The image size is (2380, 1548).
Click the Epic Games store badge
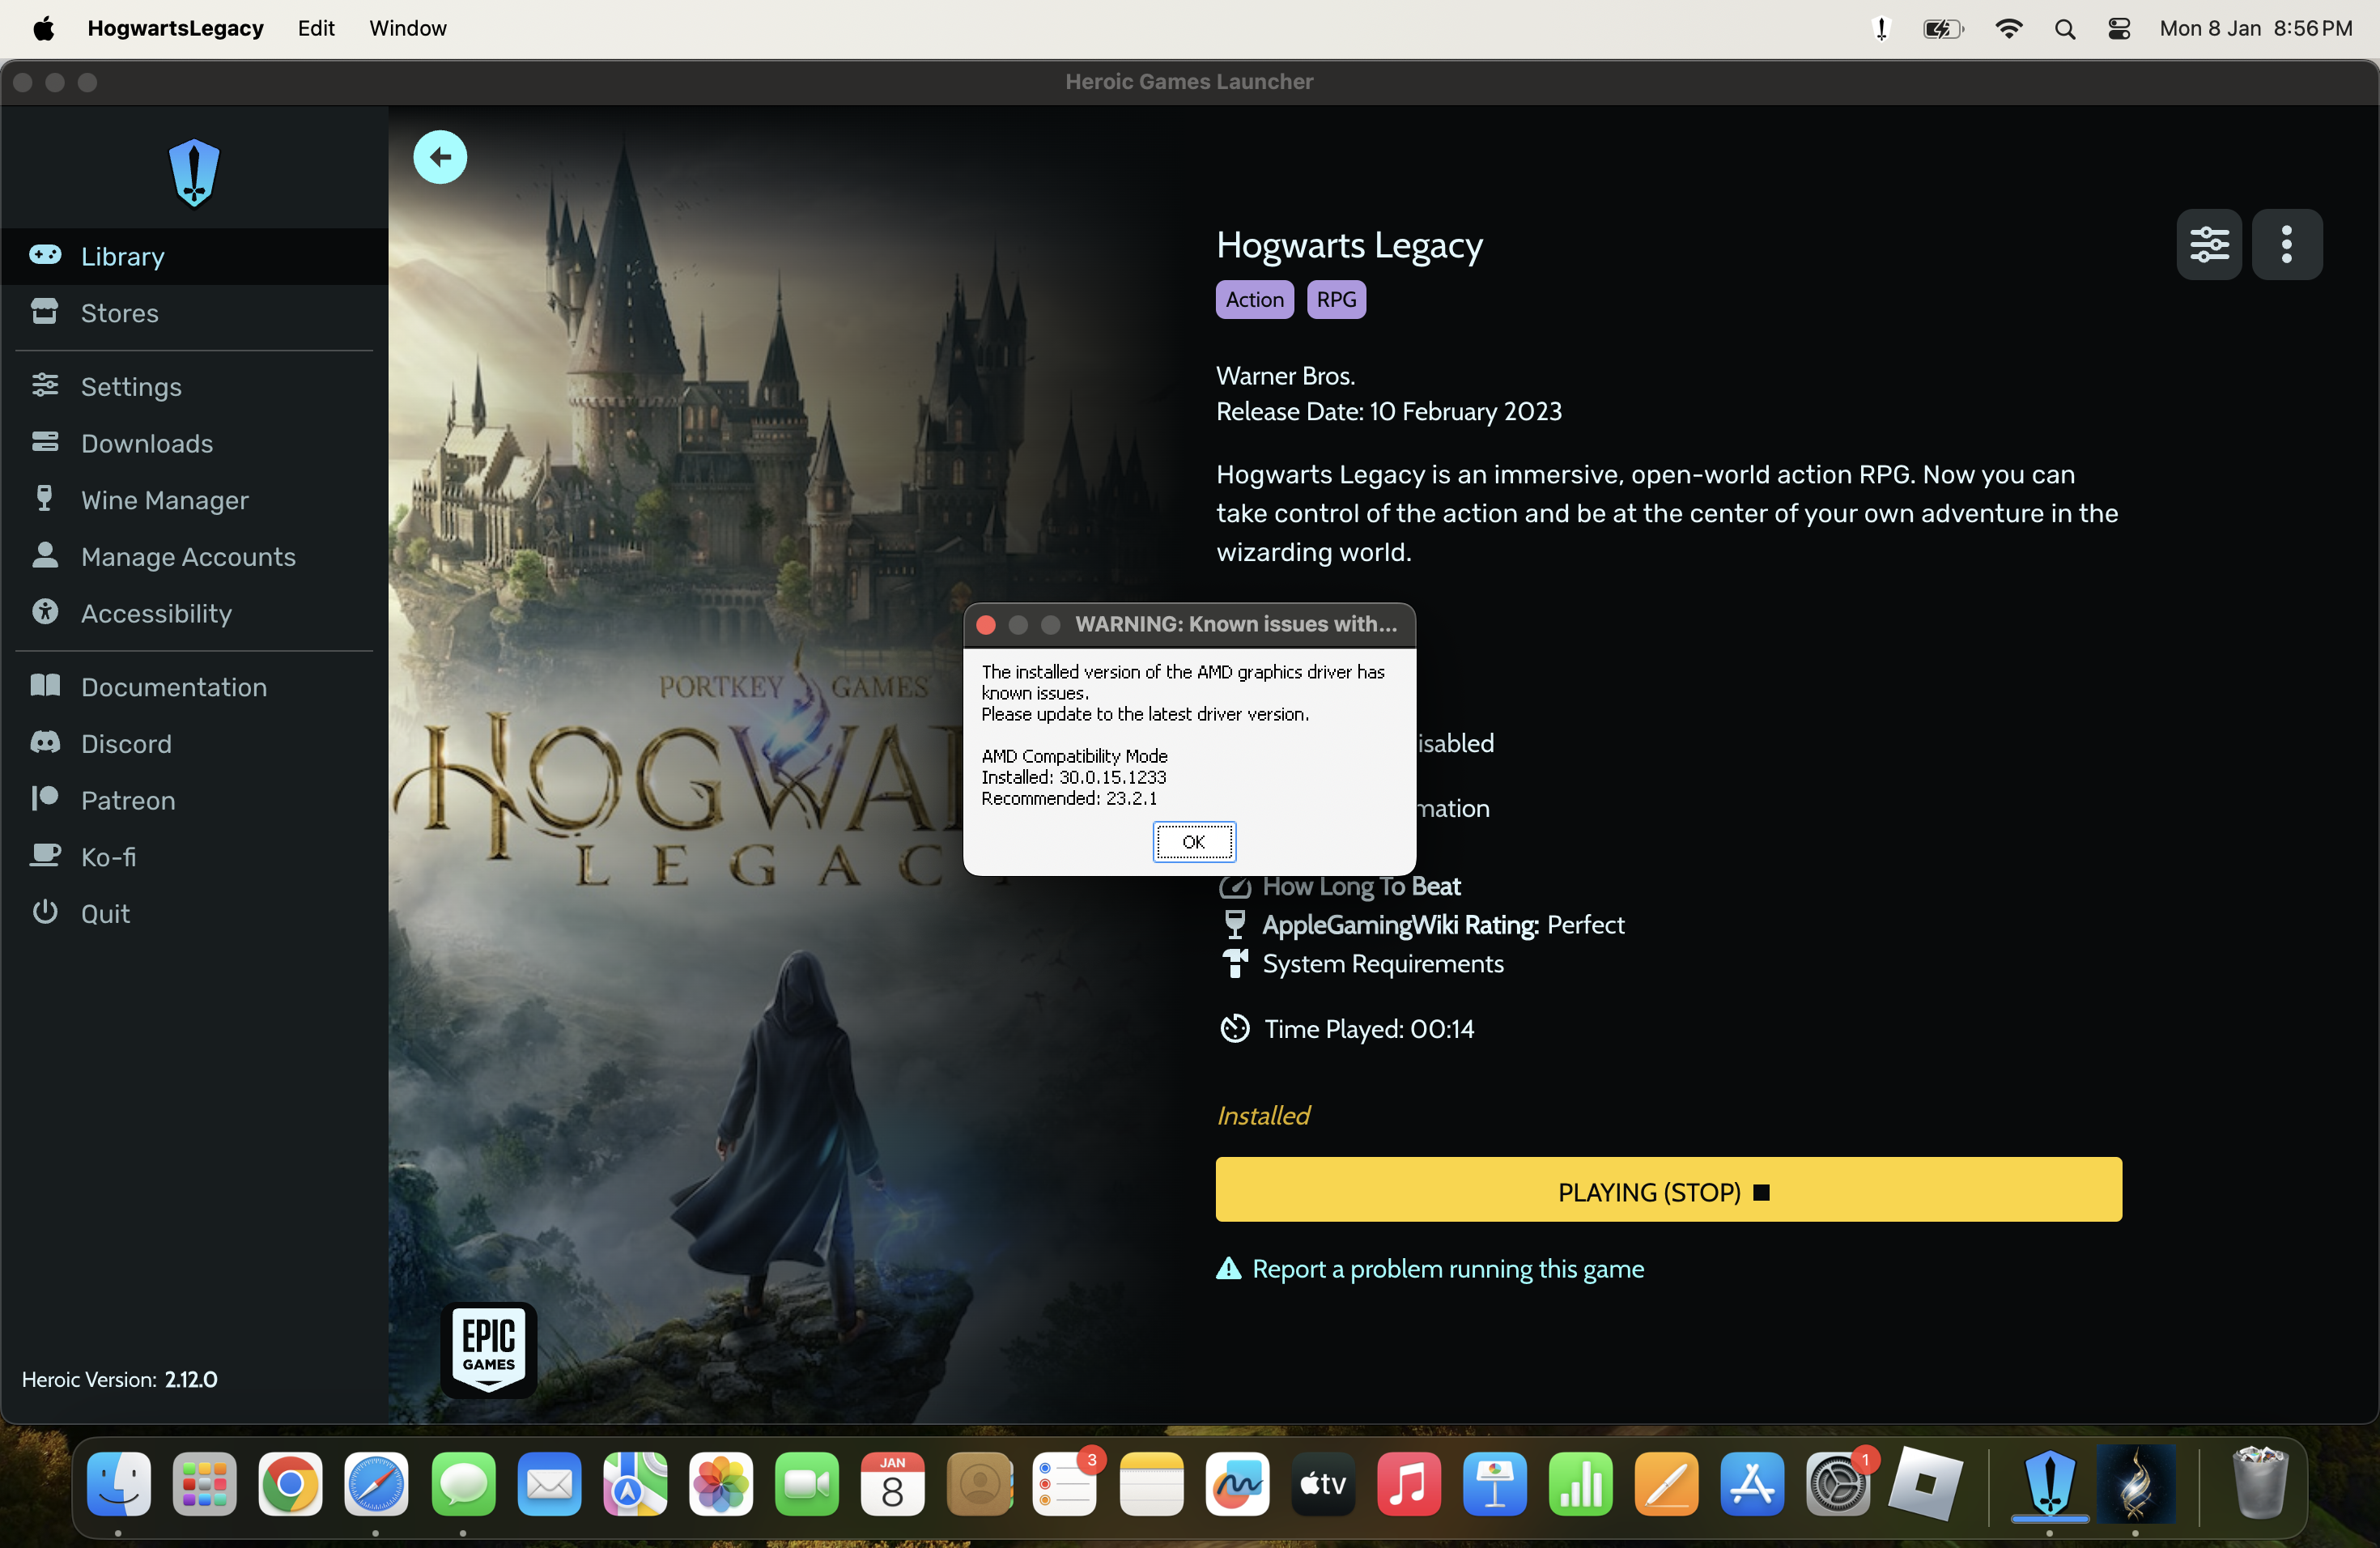pos(488,1349)
